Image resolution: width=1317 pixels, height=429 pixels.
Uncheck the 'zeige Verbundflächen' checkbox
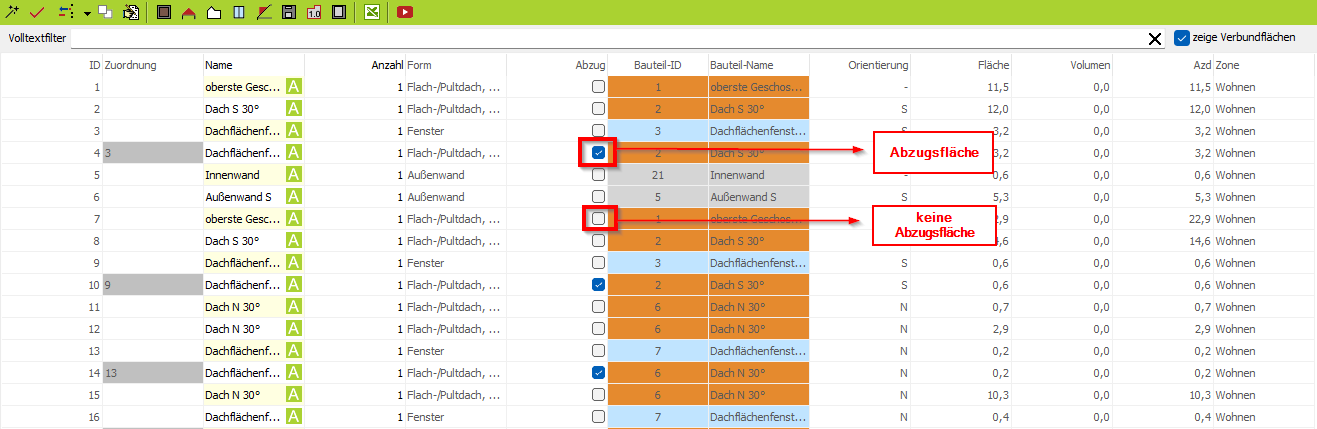(x=1182, y=38)
